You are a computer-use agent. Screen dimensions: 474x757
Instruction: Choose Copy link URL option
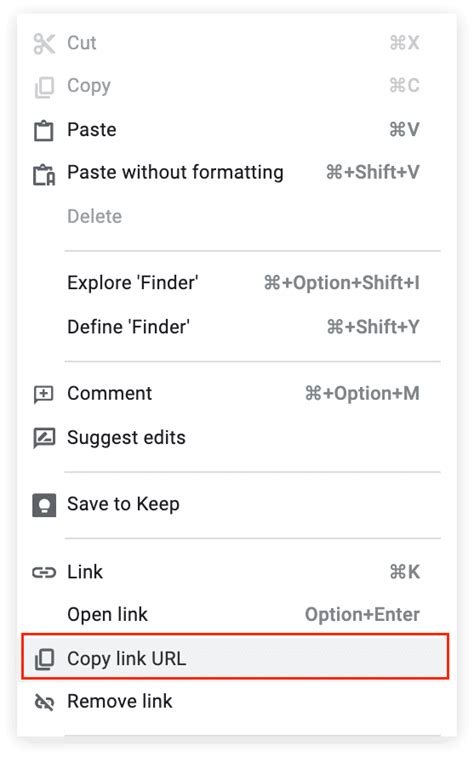(x=235, y=657)
